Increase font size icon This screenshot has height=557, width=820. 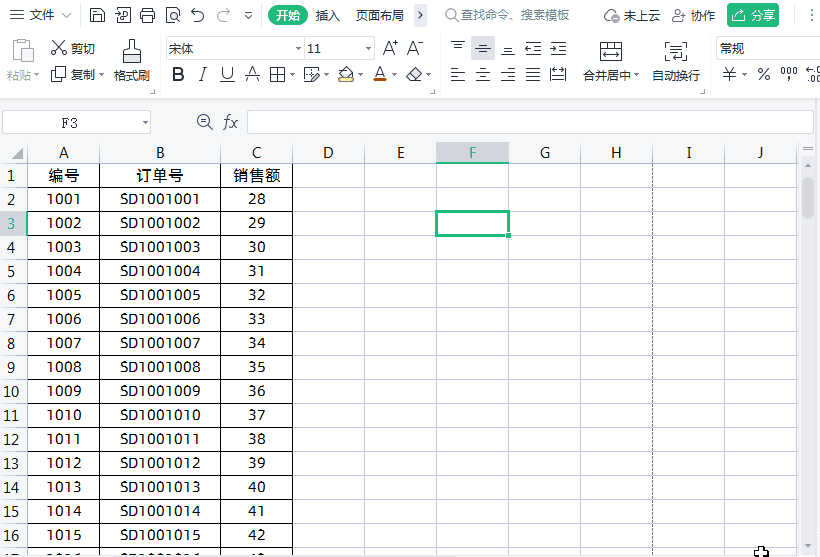(x=390, y=48)
